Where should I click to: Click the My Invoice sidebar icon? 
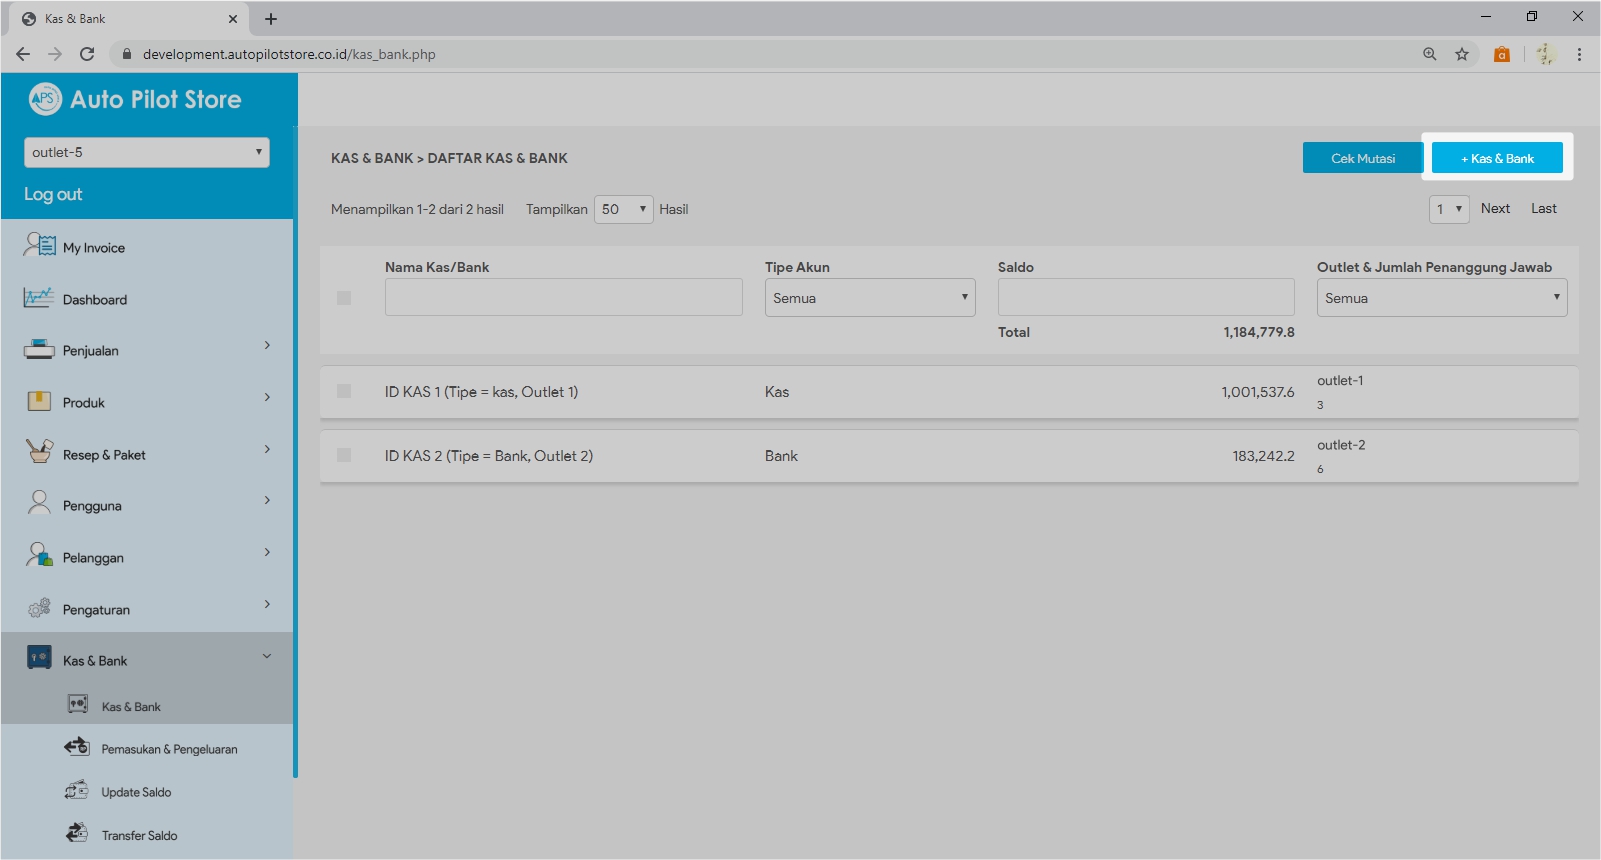[x=39, y=245]
